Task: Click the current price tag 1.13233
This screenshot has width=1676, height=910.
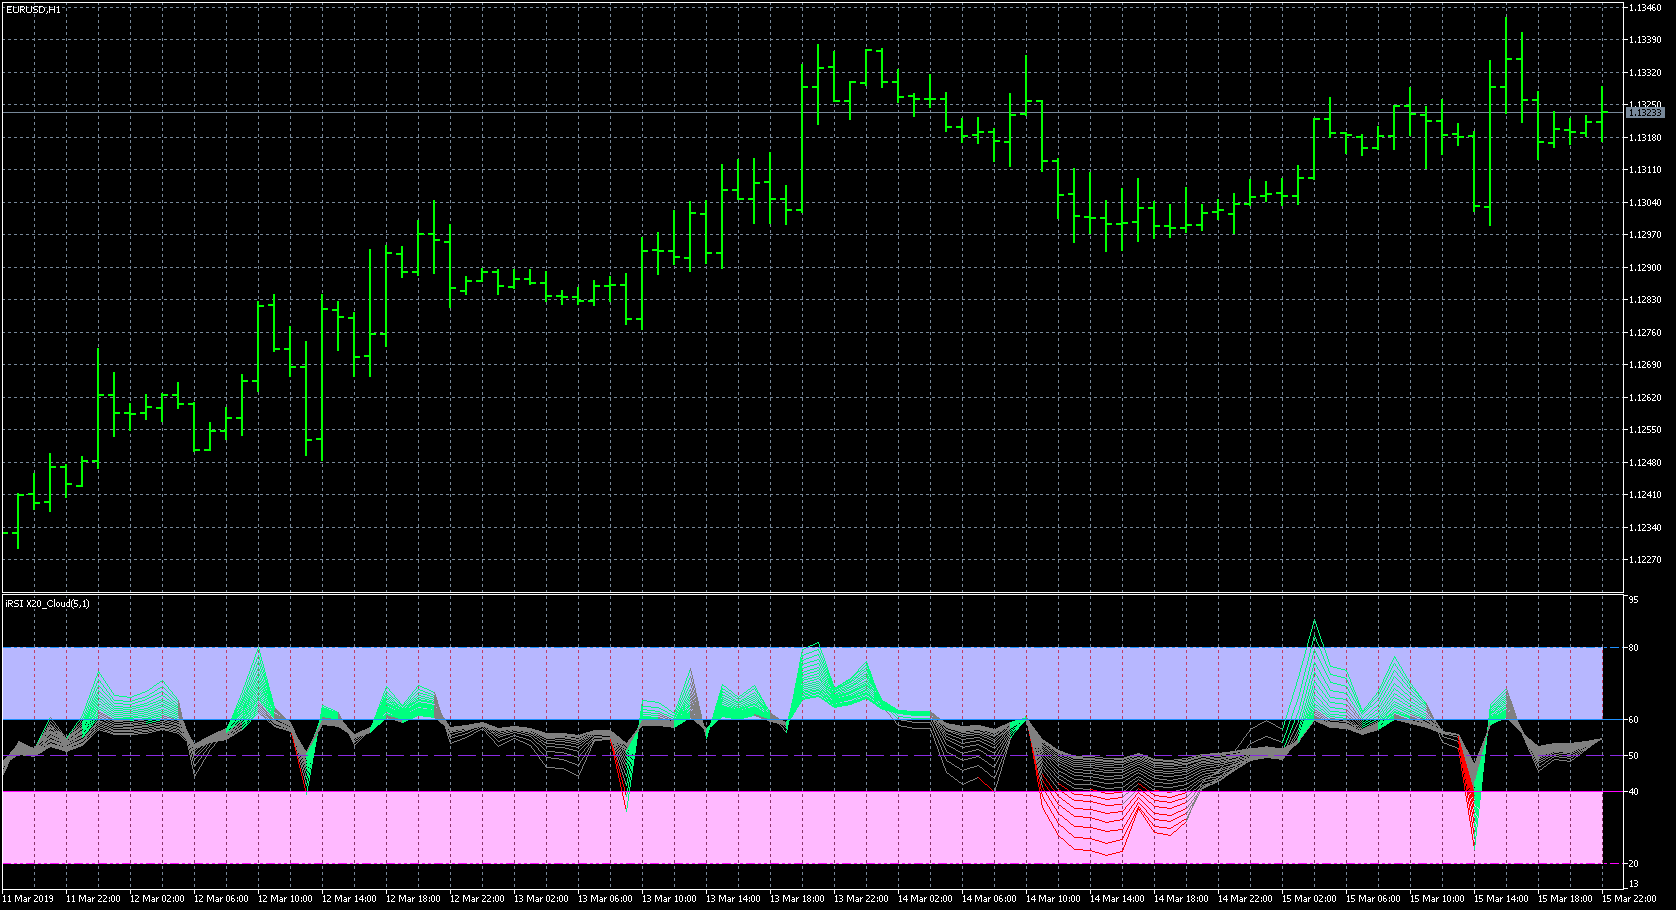Action: (1645, 113)
